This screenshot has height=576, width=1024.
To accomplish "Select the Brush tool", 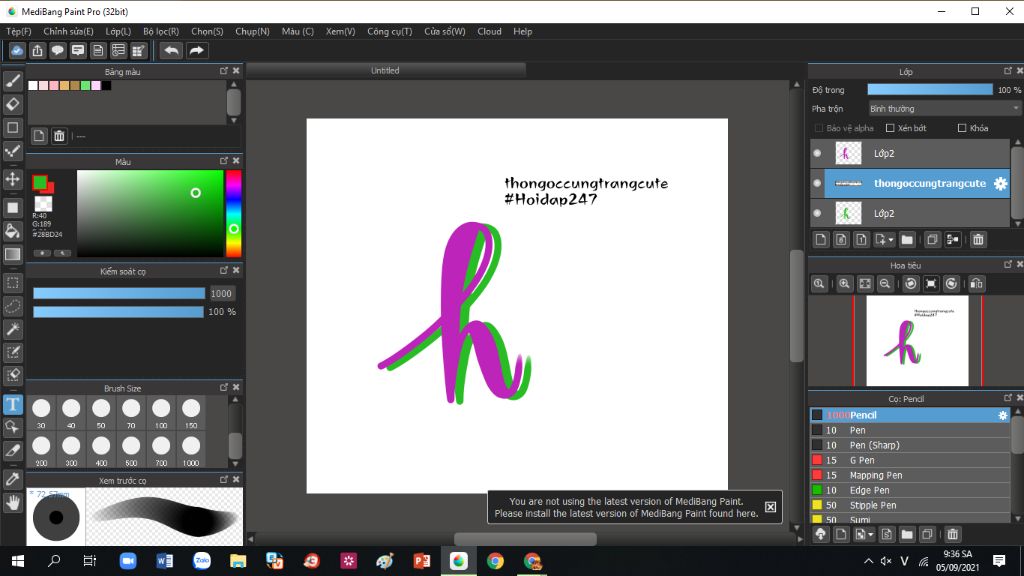I will [12, 81].
